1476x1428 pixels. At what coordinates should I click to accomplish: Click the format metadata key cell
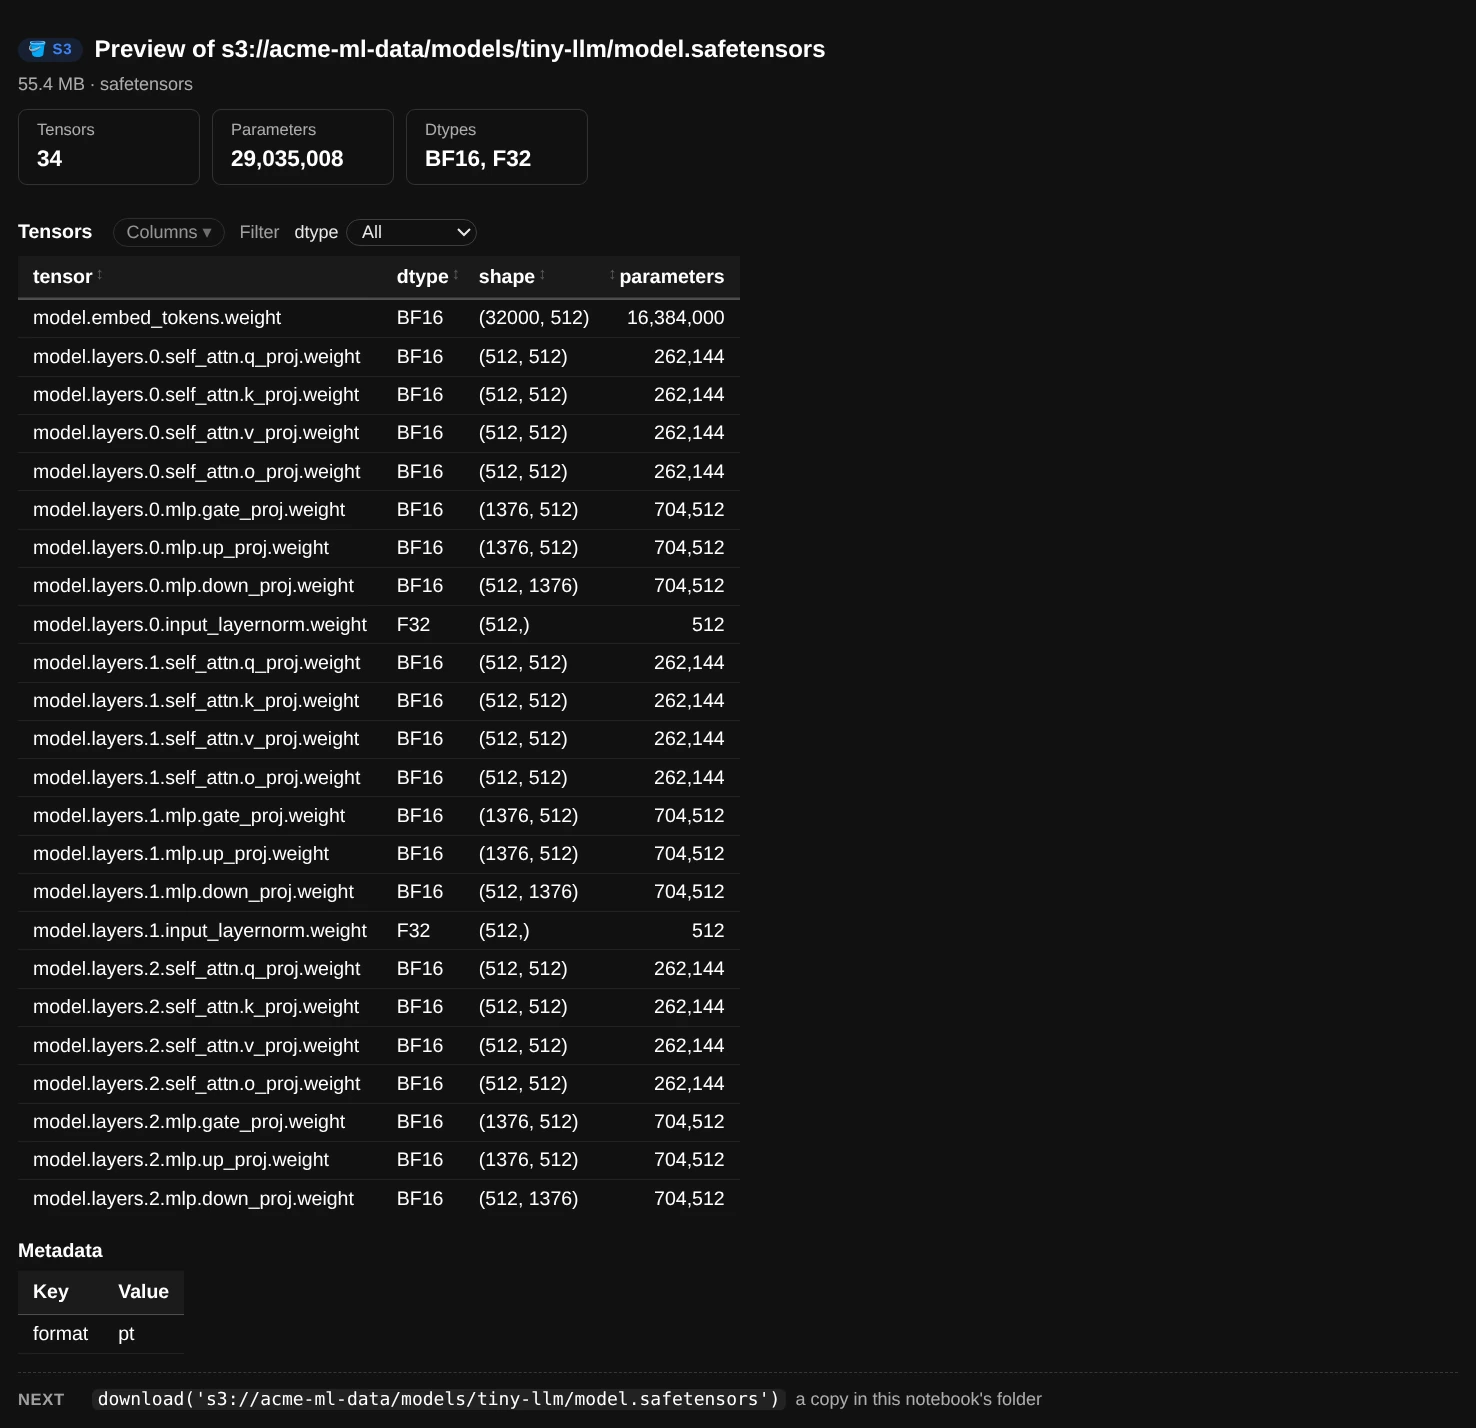(x=60, y=1334)
